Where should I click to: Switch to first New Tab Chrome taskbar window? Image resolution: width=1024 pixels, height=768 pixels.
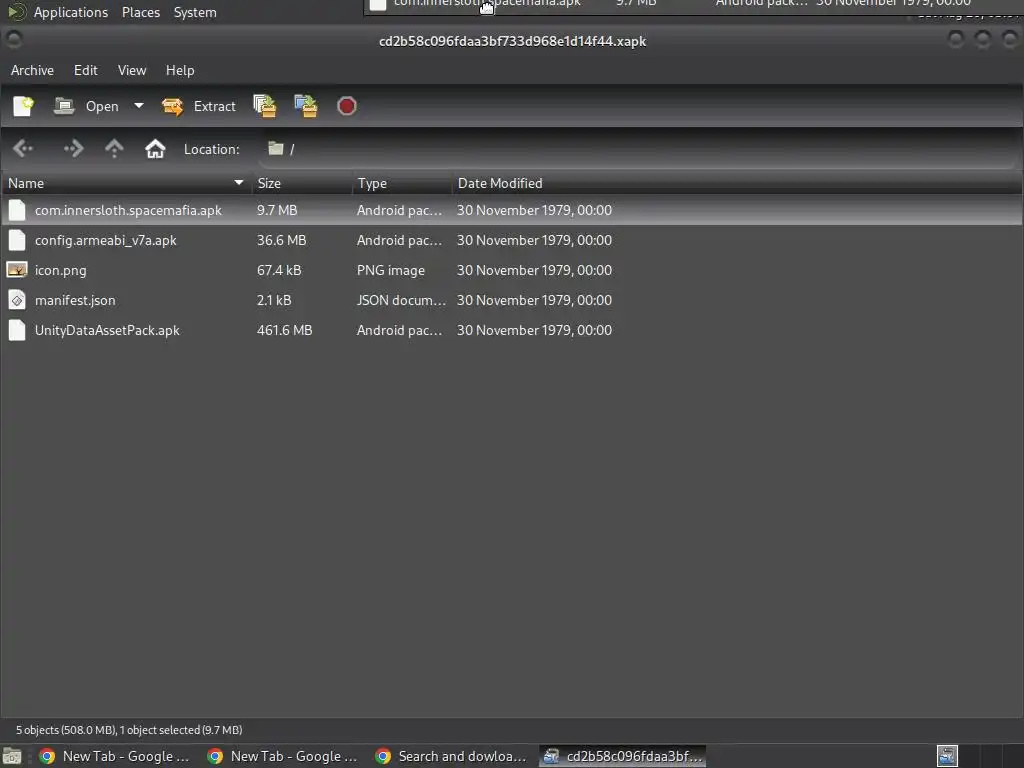pos(114,756)
